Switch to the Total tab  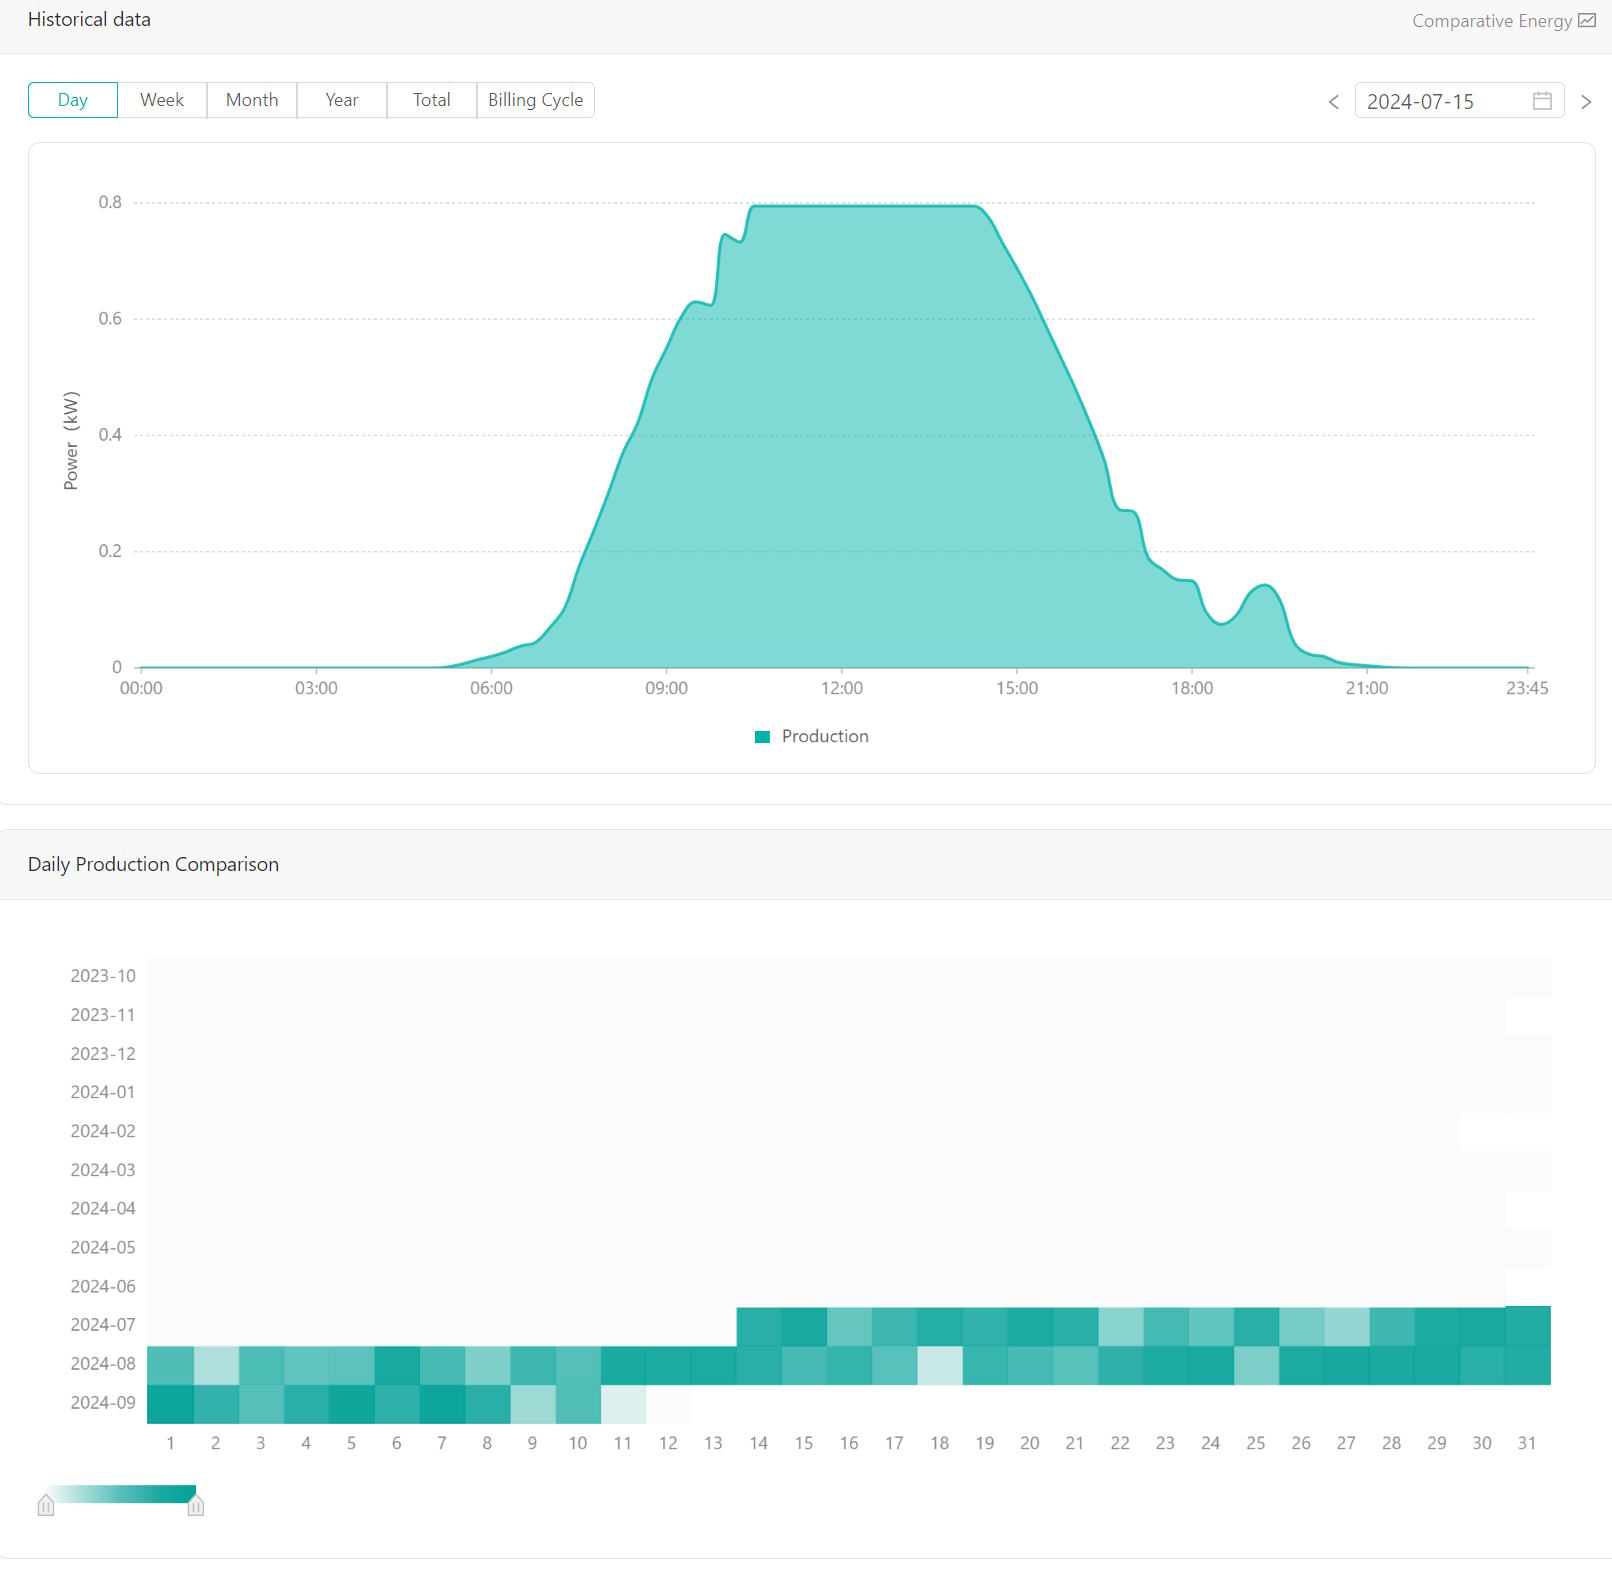coord(432,100)
